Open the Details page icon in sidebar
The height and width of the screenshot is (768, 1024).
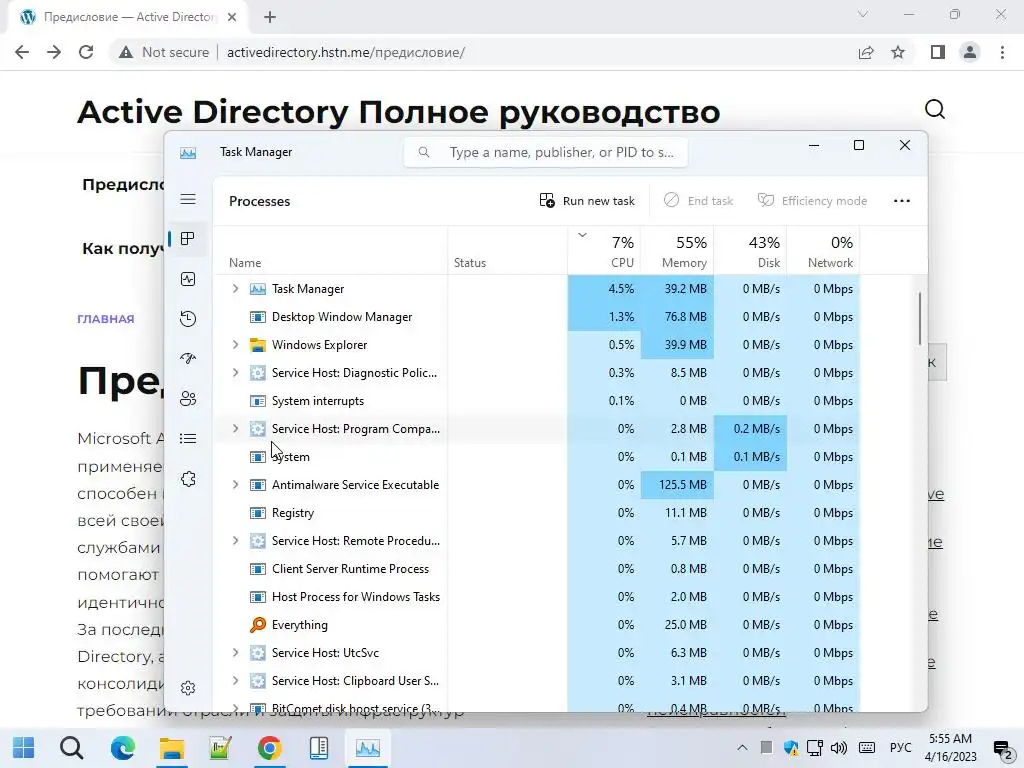tap(188, 438)
